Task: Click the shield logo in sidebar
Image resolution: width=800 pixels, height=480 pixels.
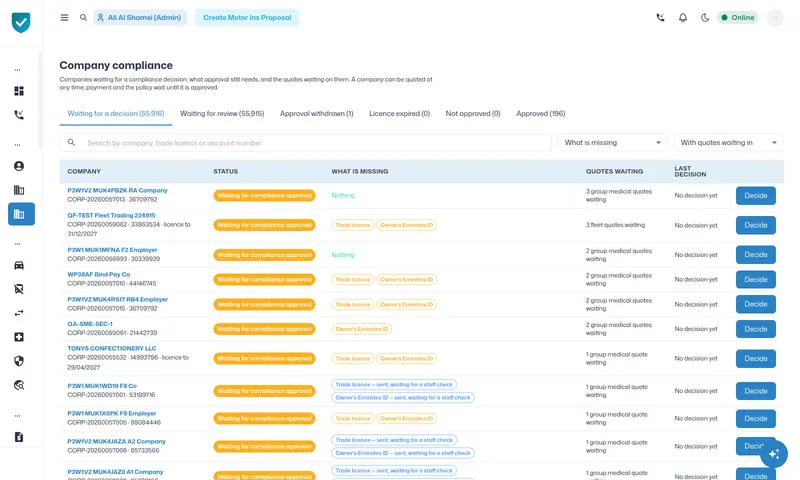Action: (21, 22)
